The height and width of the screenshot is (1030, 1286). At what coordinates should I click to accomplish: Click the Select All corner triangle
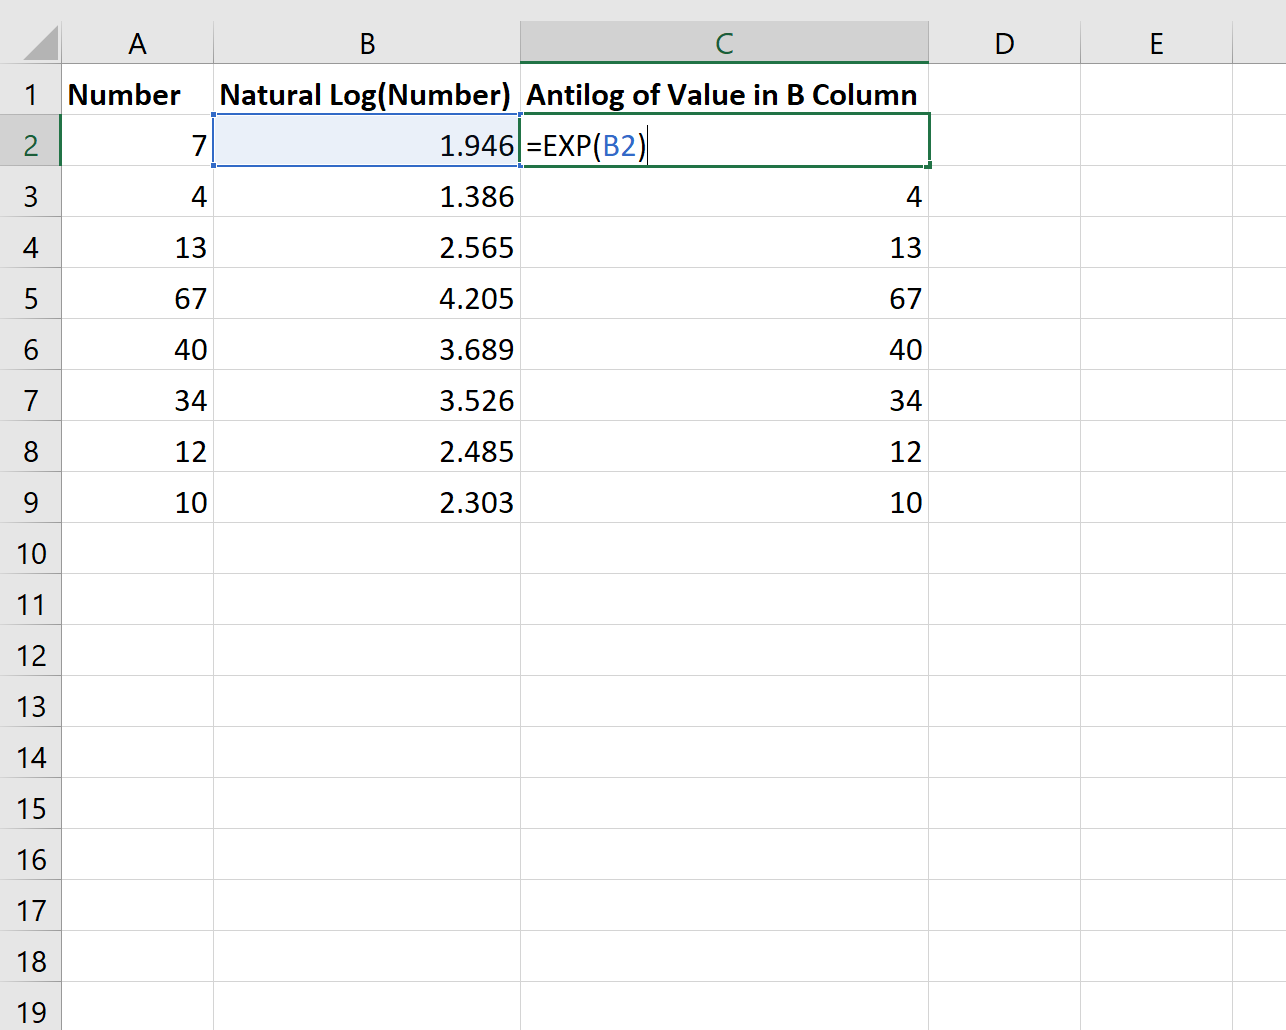click(x=40, y=44)
